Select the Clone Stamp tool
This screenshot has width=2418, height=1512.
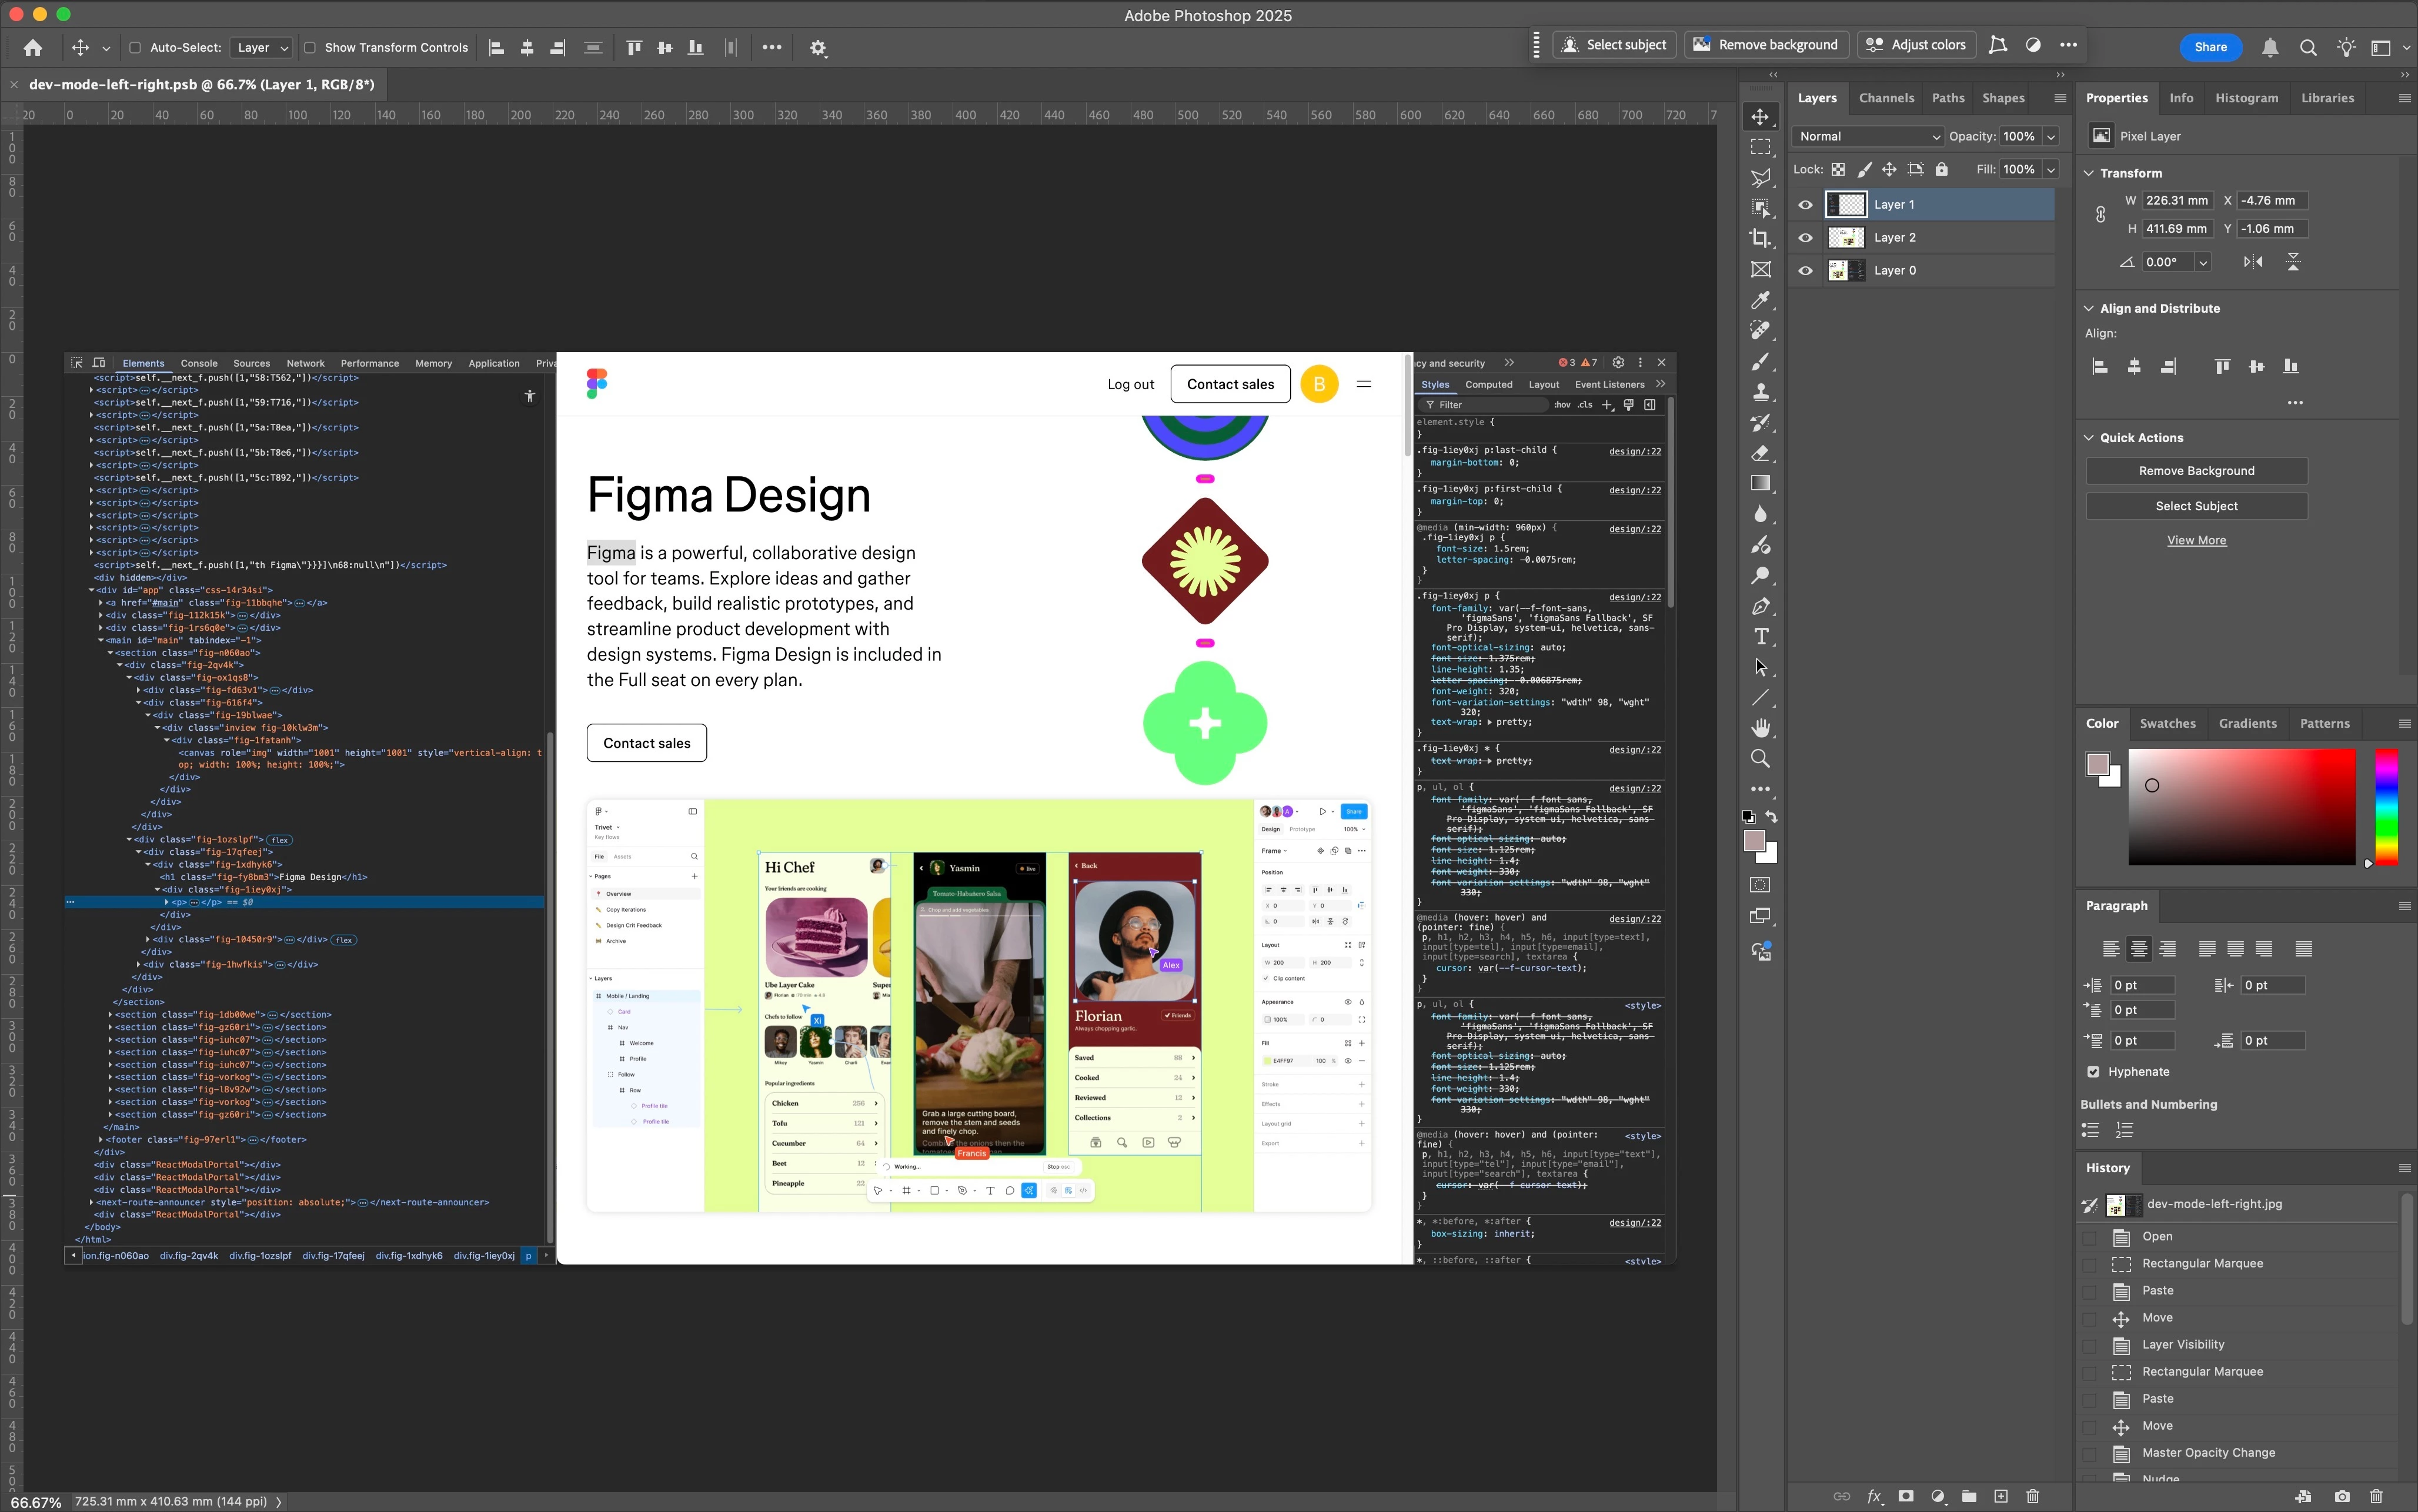tap(1760, 392)
